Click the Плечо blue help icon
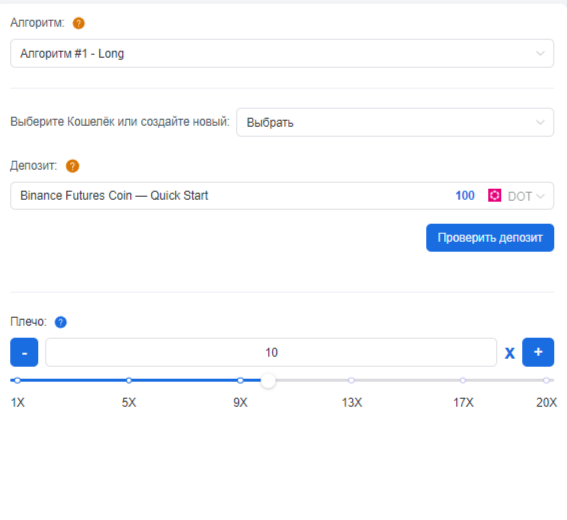Screen dimensions: 567x520 pos(61,322)
